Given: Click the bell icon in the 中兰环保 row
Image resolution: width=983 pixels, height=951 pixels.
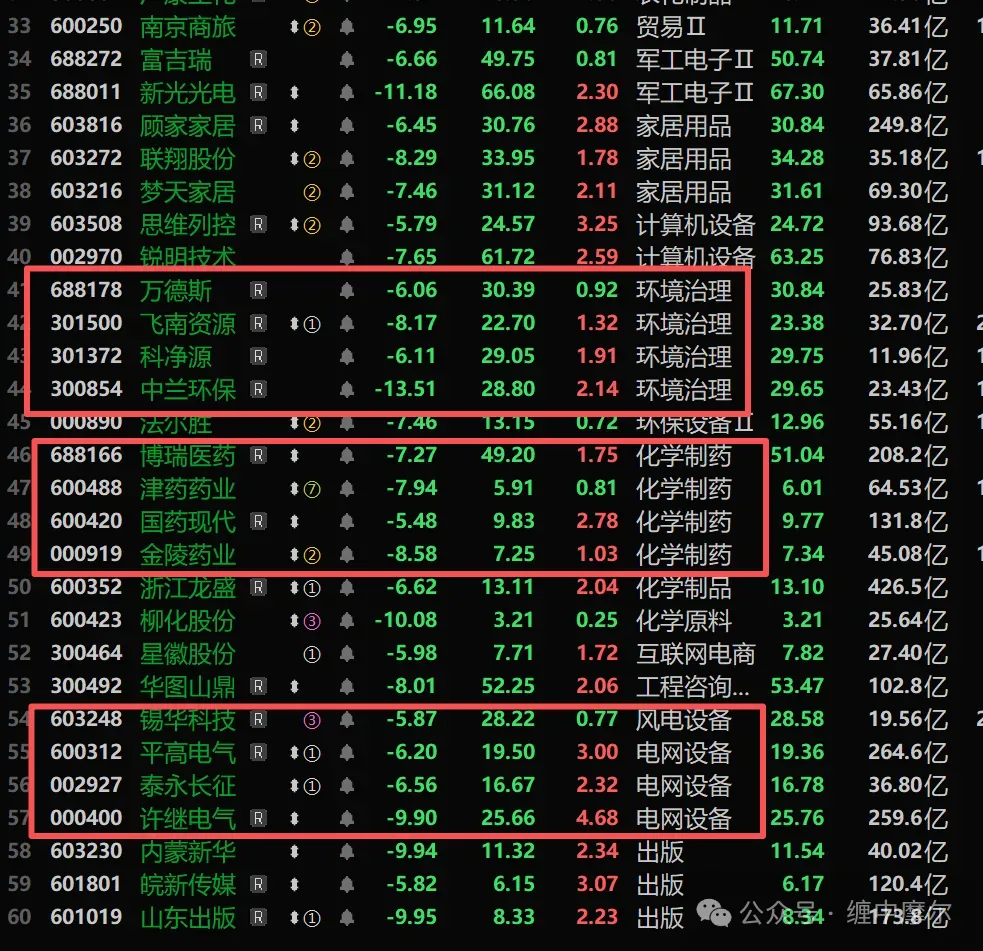Looking at the screenshot, I should click(347, 389).
